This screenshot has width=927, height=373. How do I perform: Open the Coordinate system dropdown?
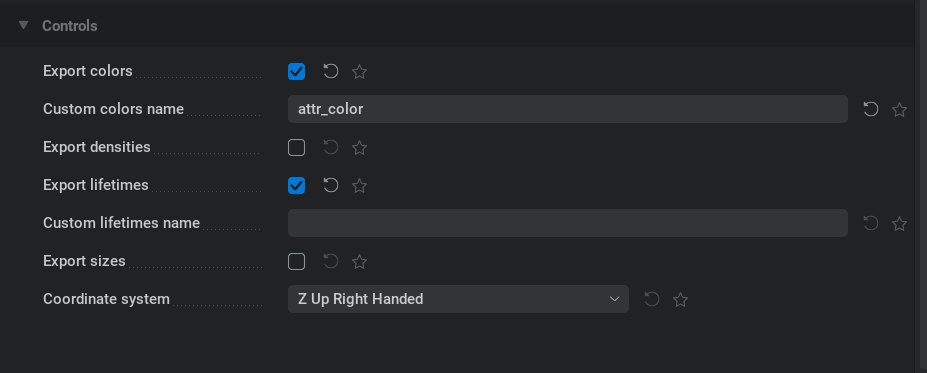pos(458,299)
